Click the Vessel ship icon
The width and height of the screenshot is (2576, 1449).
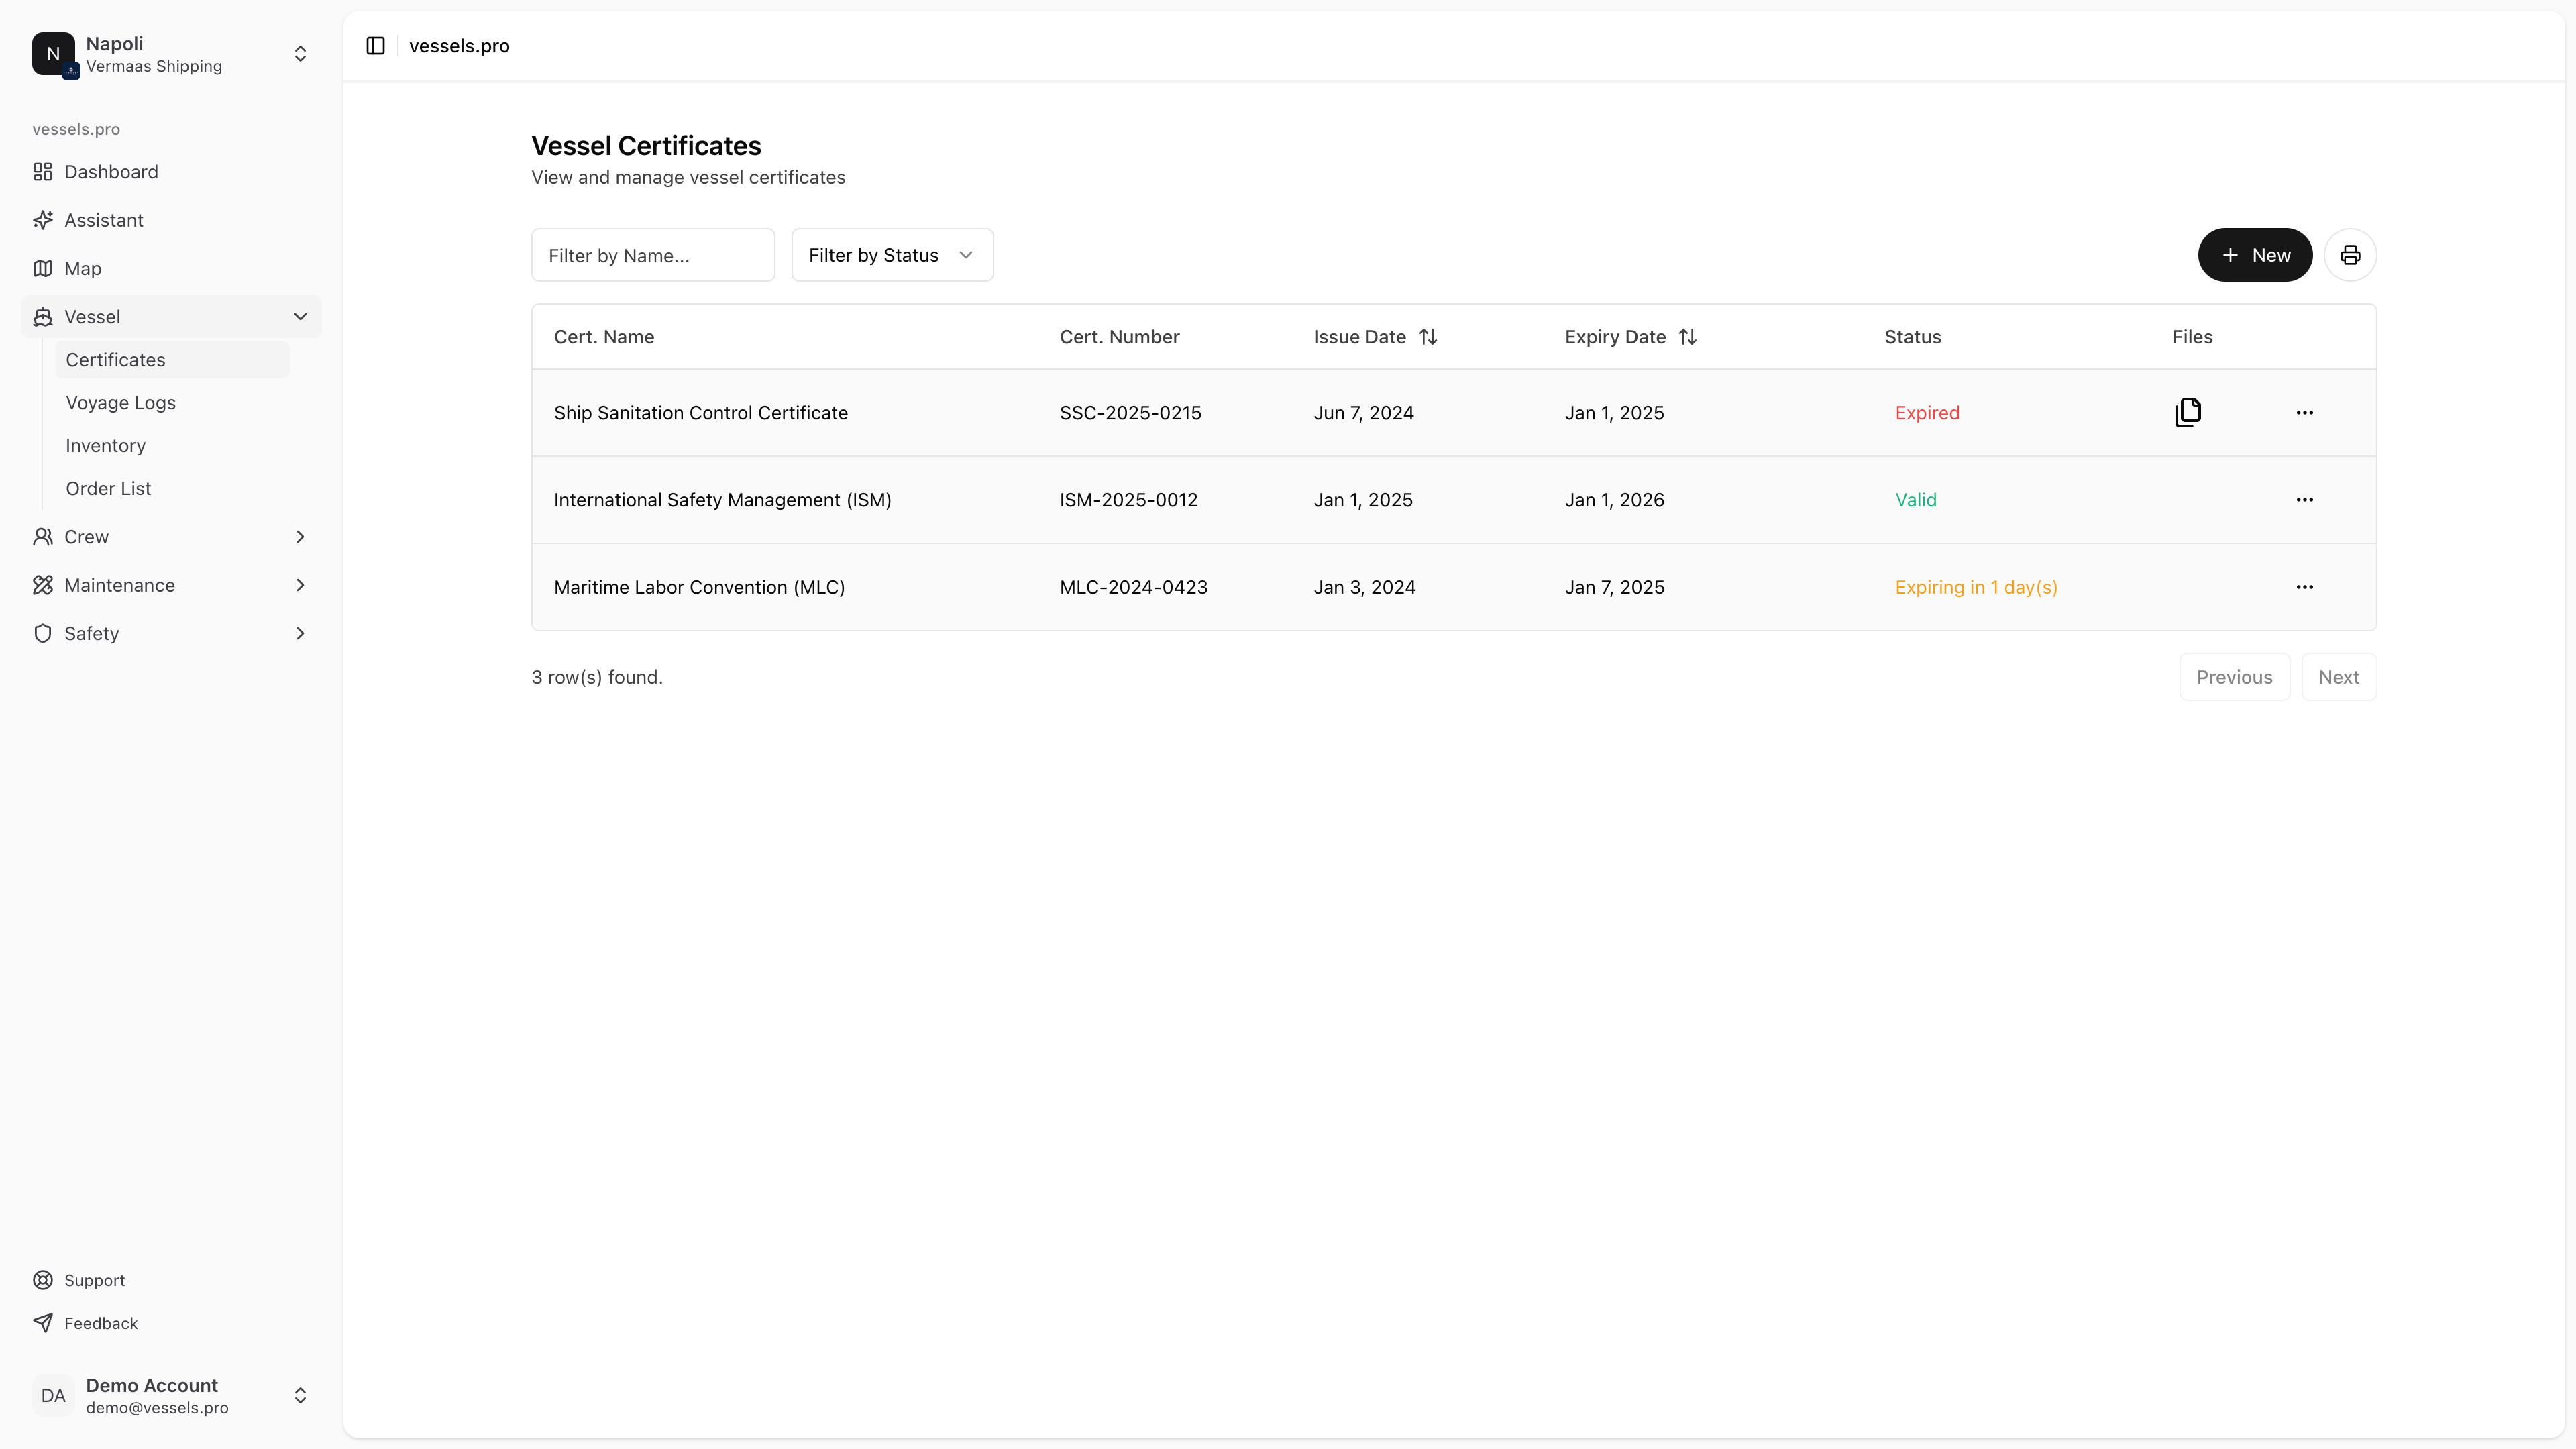tap(43, 317)
